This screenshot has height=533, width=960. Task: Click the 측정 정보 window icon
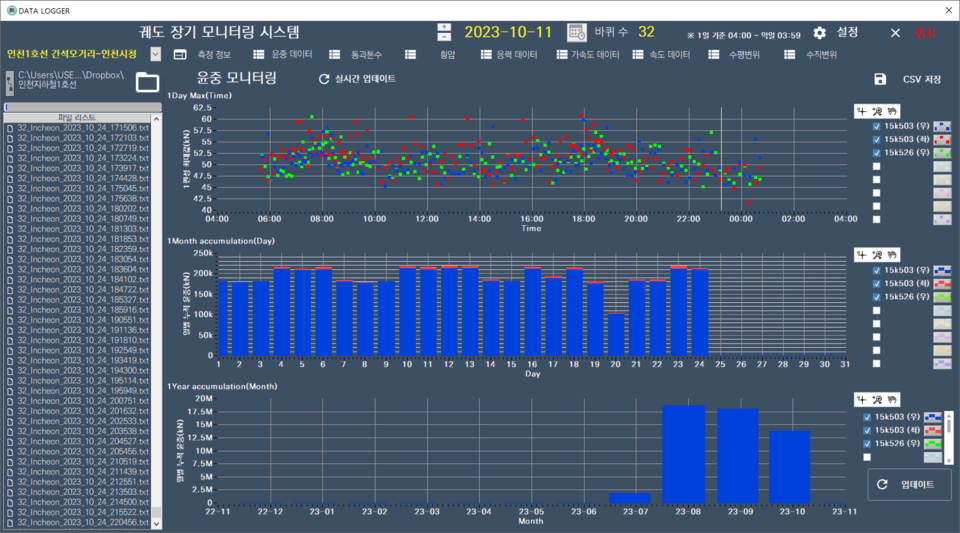tap(180, 54)
